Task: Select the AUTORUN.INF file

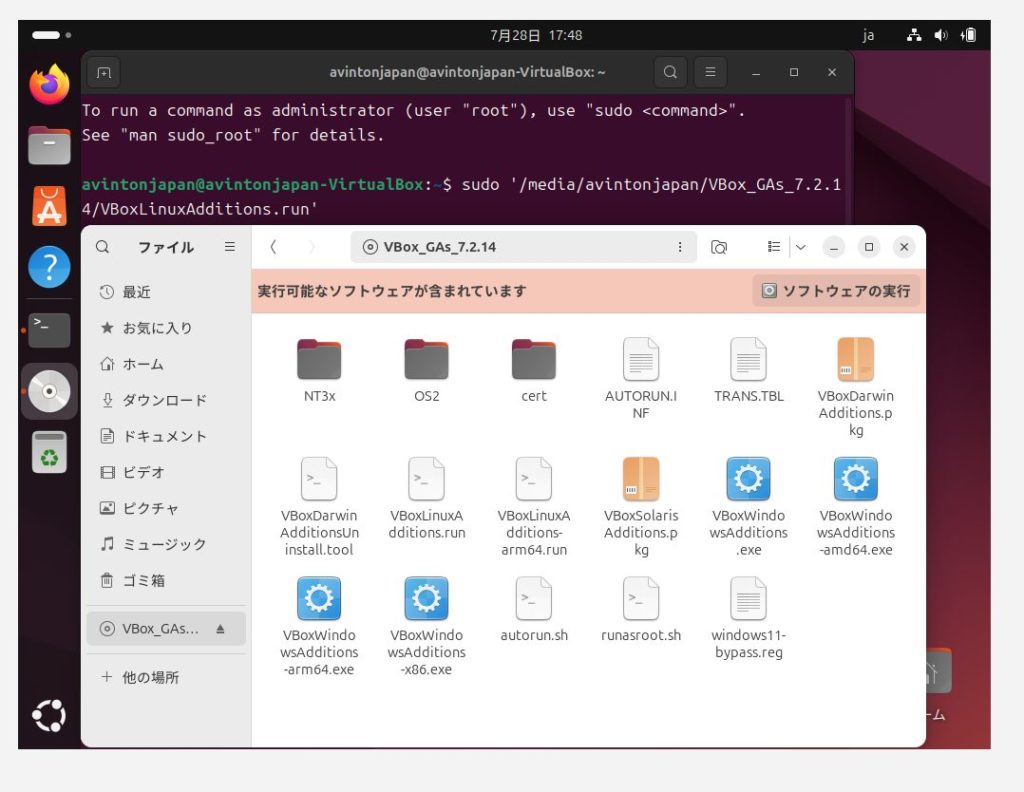Action: (x=641, y=378)
